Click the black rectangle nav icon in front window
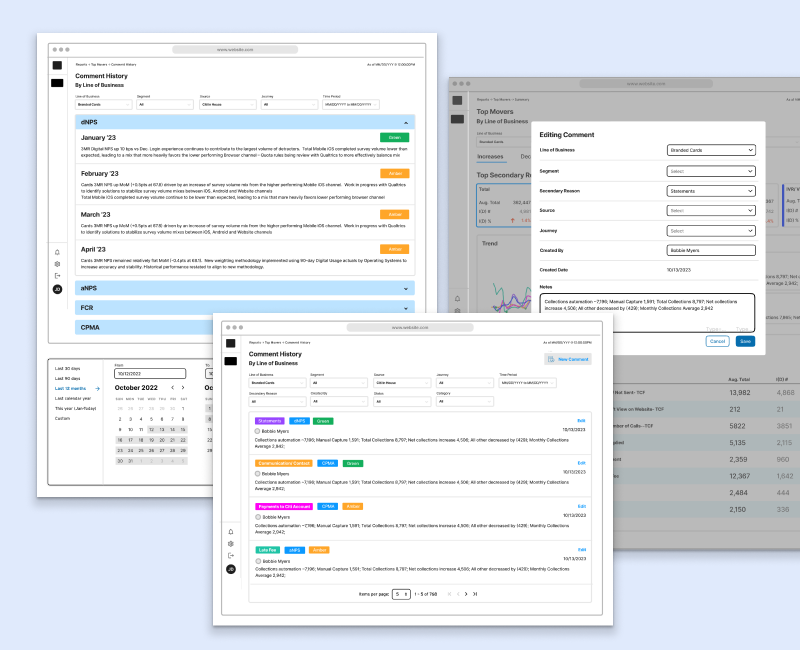This screenshot has width=800, height=650. coord(231,361)
